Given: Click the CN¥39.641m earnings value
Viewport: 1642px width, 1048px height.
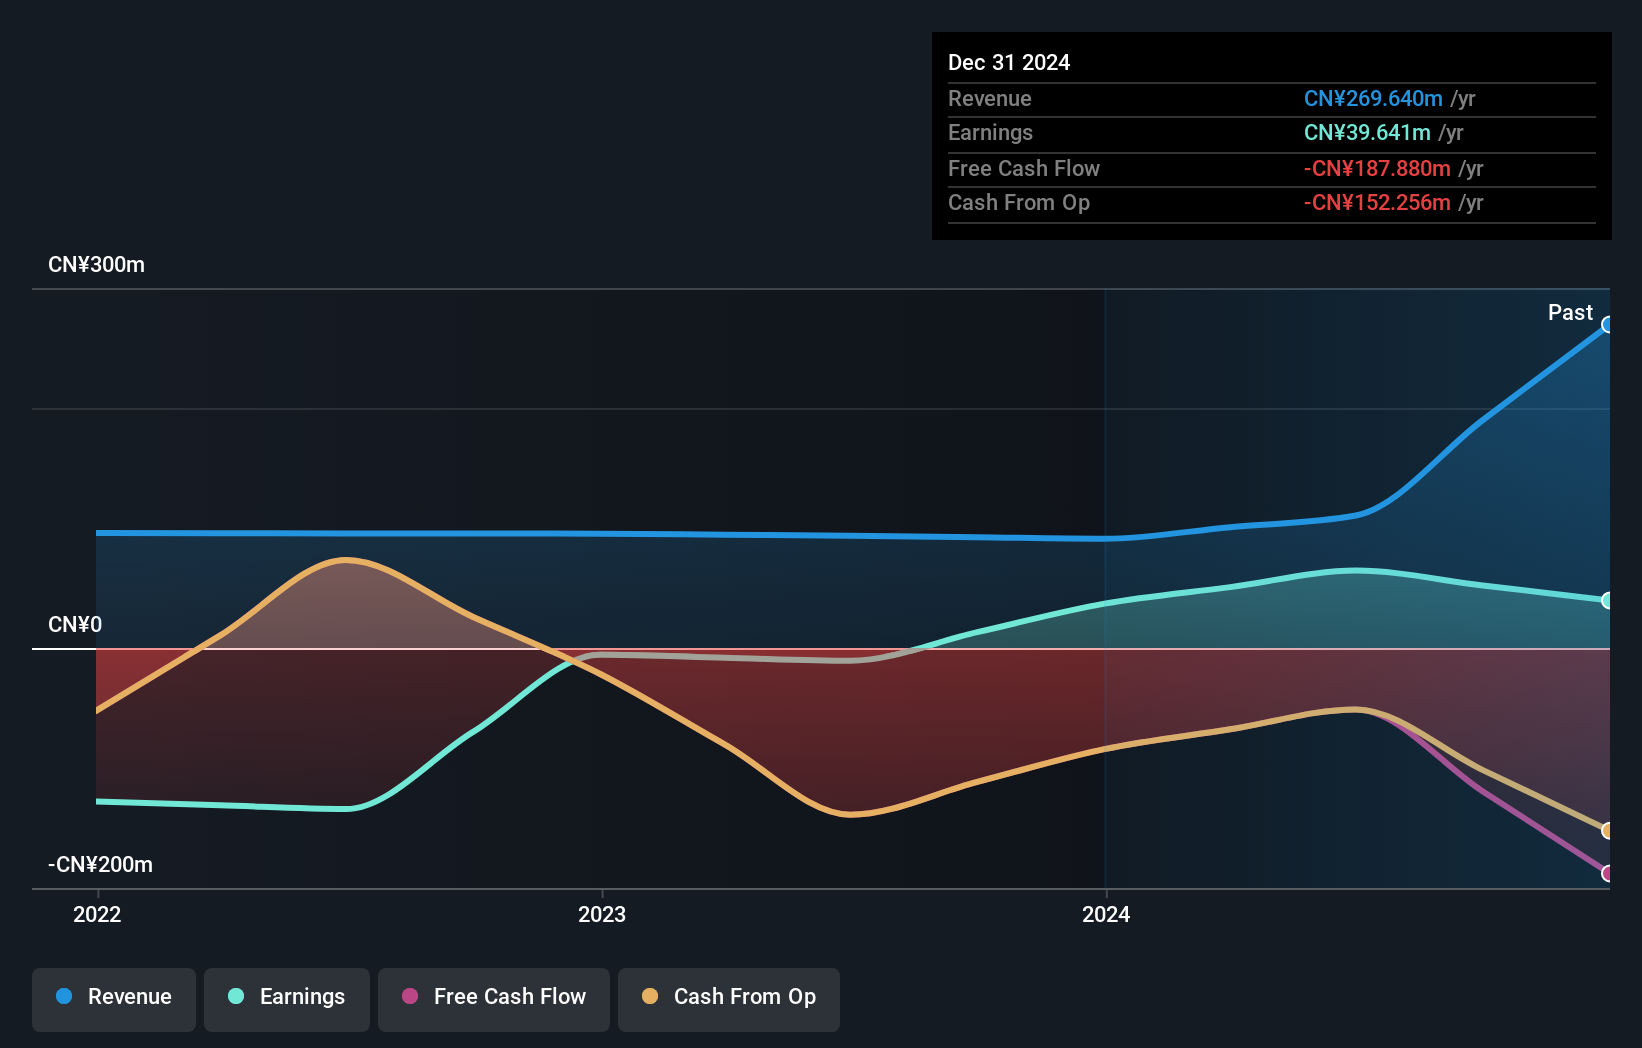Looking at the screenshot, I should click(x=1367, y=133).
